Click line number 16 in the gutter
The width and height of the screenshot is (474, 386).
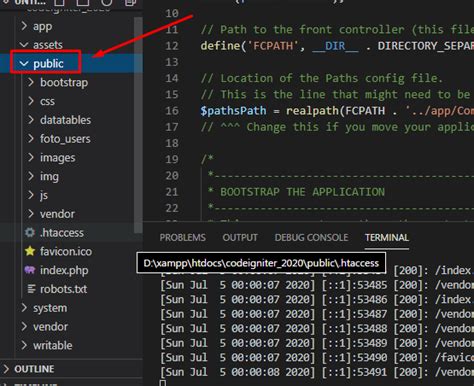pos(172,111)
